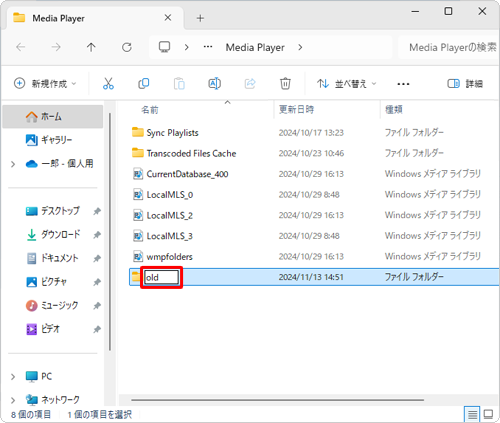Select Transcoded Files Cache folder
The width and height of the screenshot is (500, 423).
191,153
